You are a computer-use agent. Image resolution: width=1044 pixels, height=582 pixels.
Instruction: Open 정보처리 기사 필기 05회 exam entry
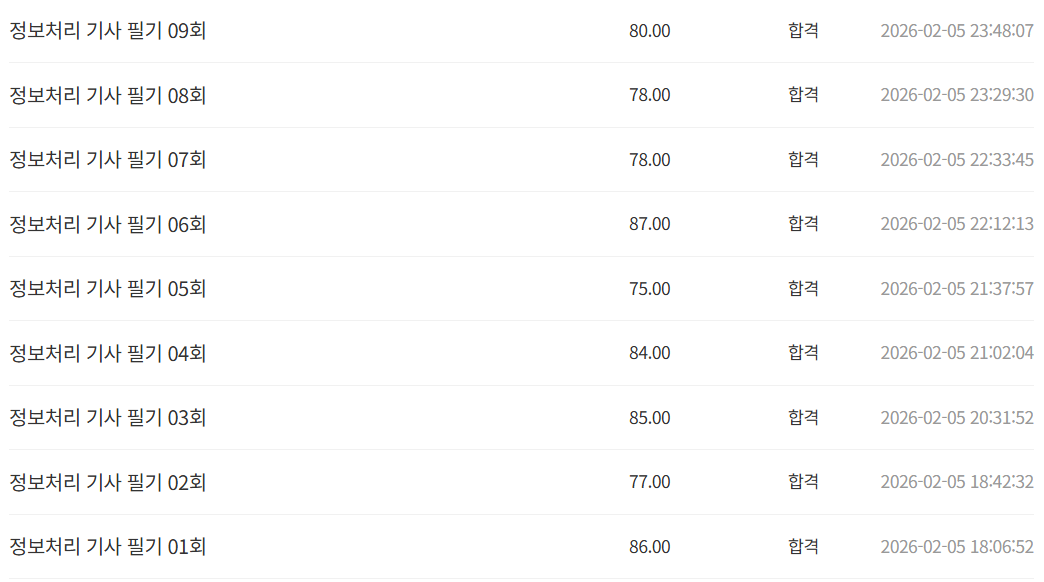[x=107, y=288]
